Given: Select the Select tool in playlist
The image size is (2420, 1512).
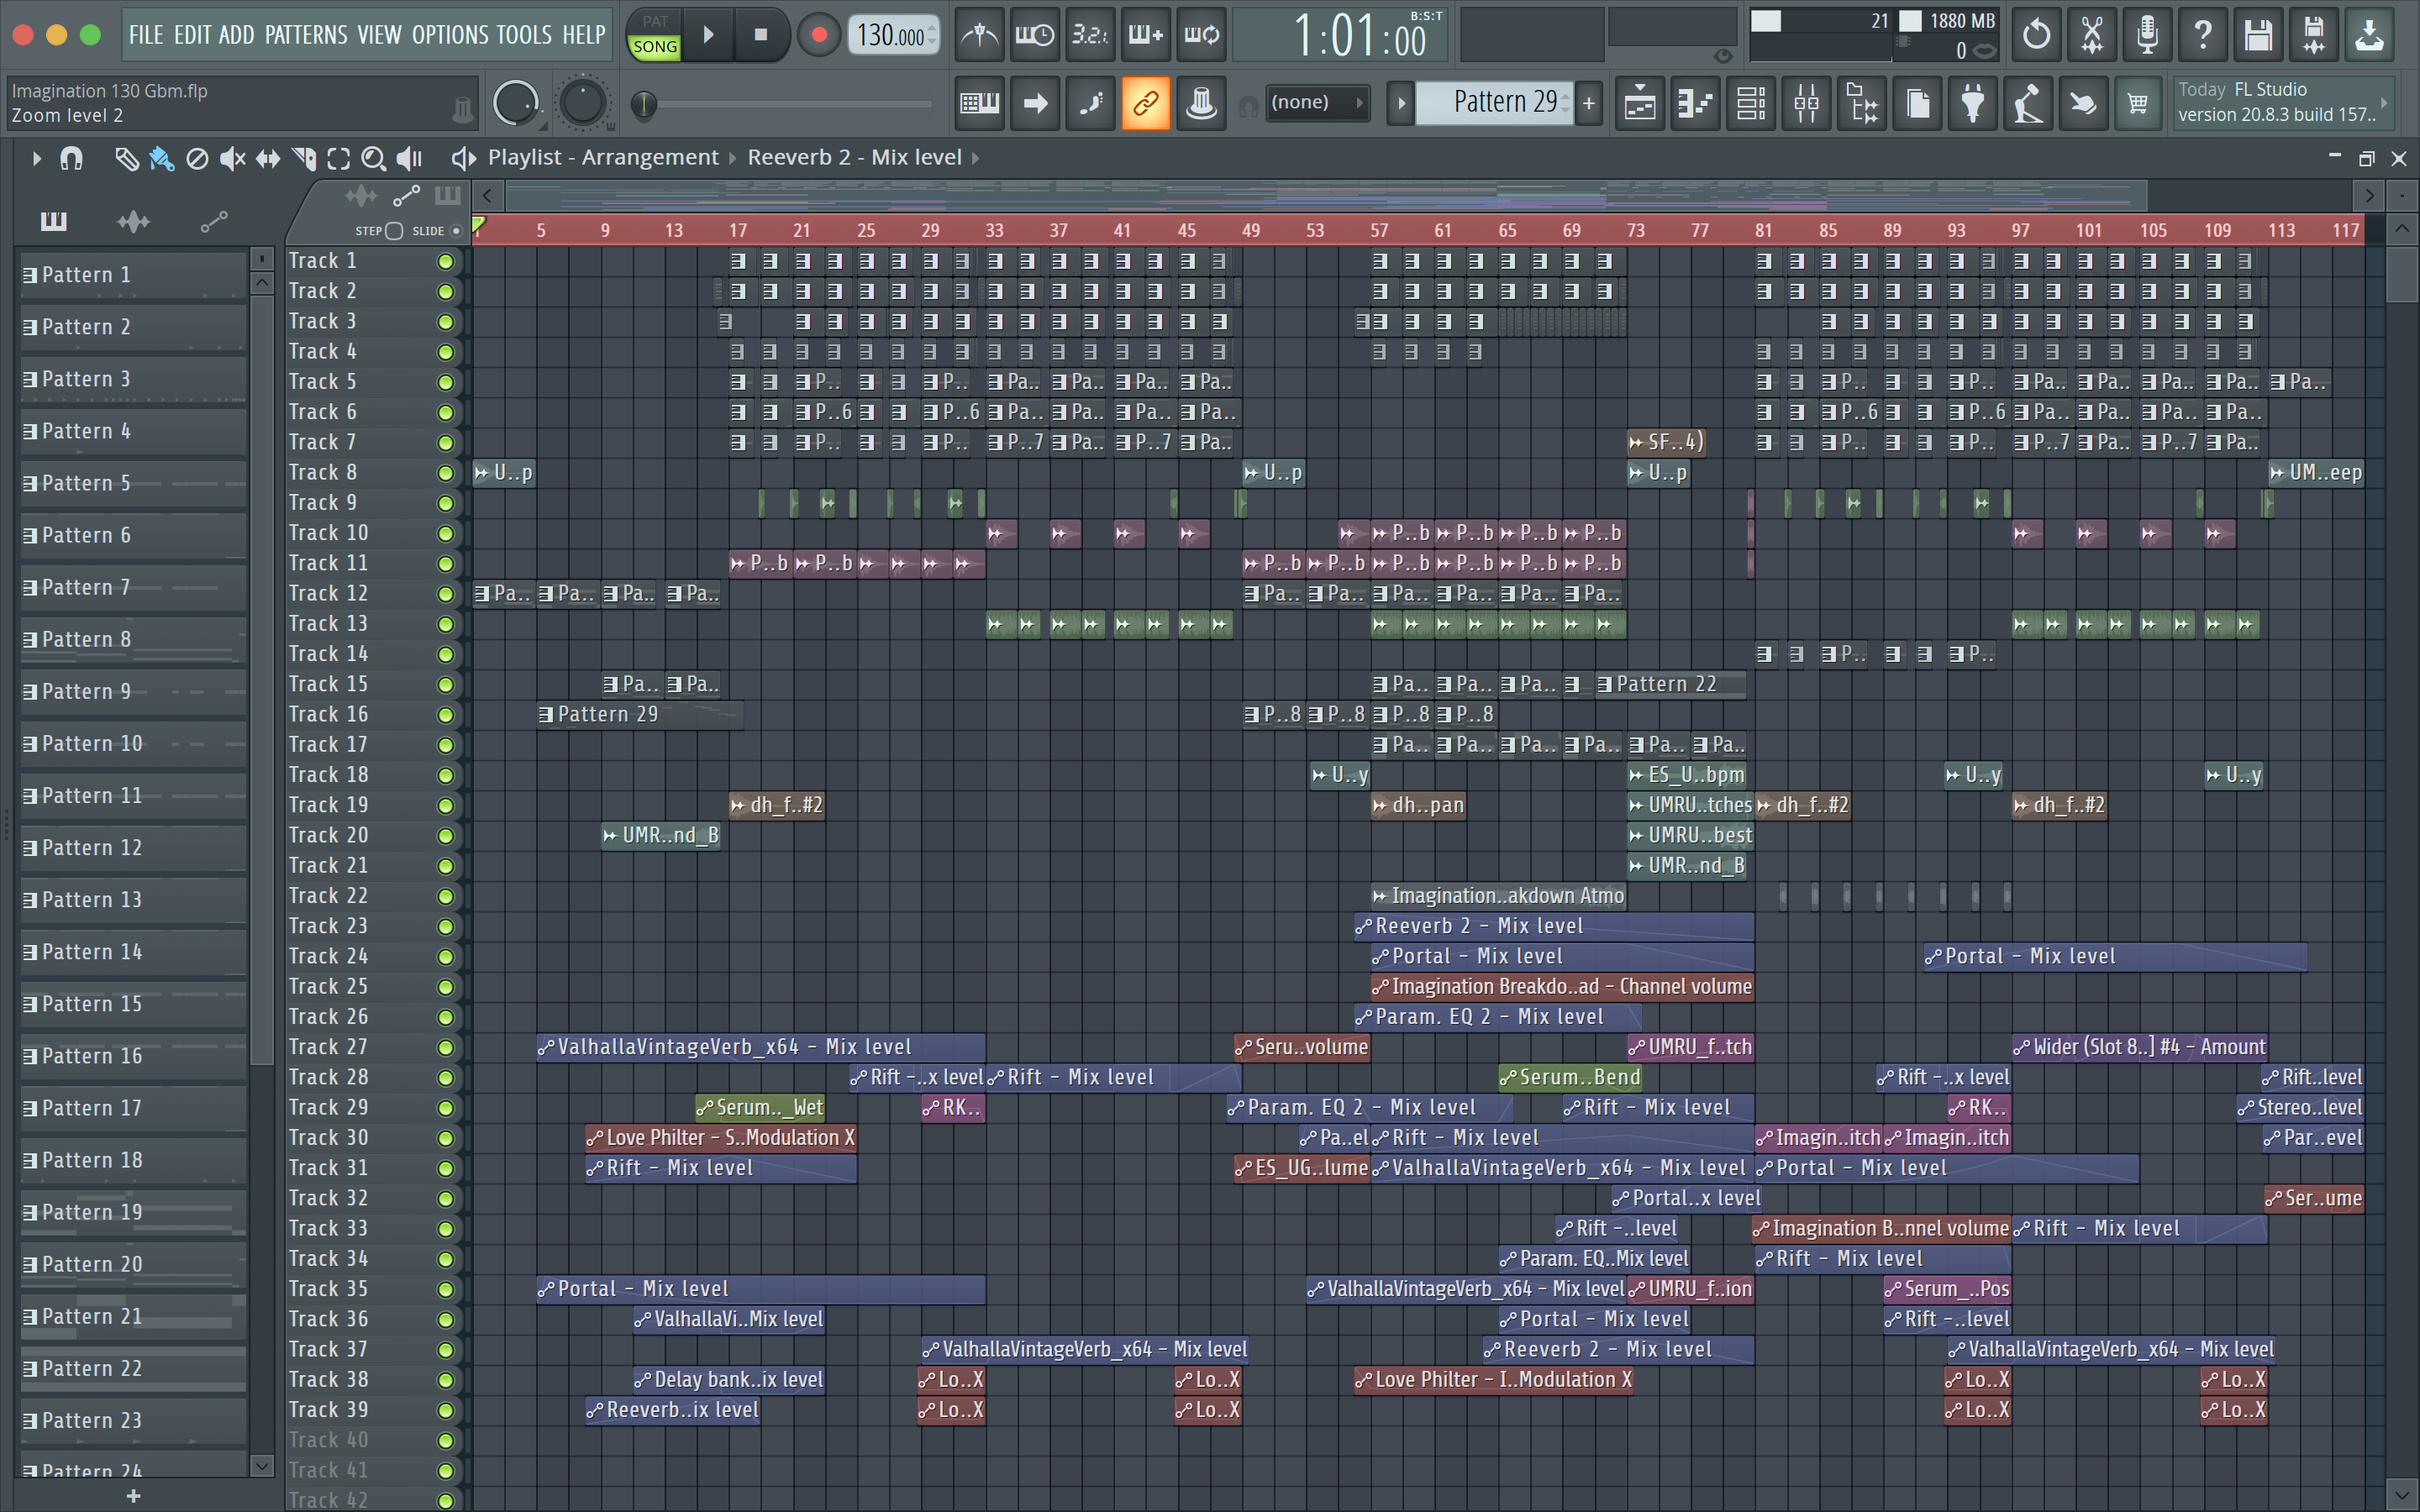Looking at the screenshot, I should click(339, 158).
